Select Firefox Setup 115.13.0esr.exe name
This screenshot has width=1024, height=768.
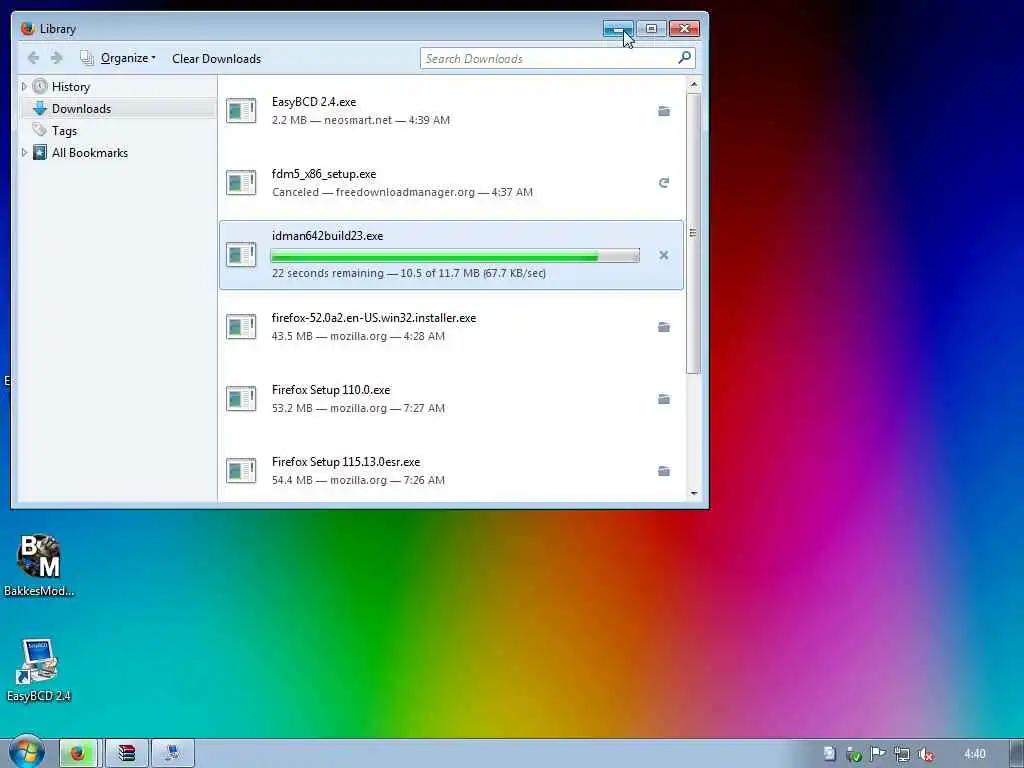345,462
